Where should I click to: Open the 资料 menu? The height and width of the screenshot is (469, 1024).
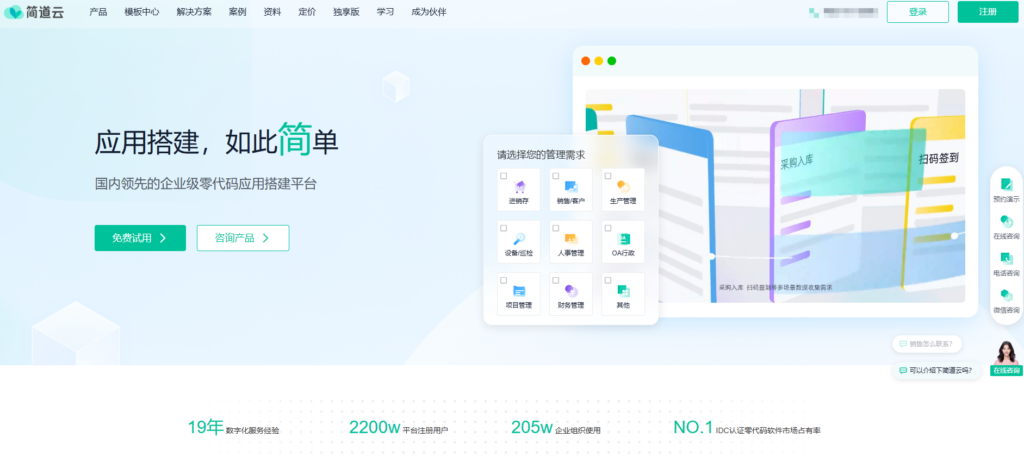click(x=272, y=12)
